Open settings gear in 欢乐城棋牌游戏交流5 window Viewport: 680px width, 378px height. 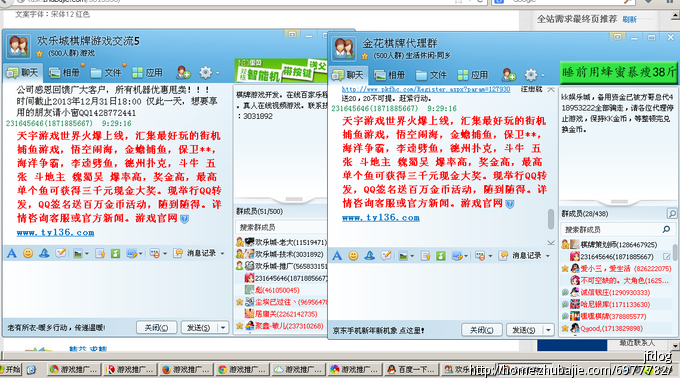(206, 73)
